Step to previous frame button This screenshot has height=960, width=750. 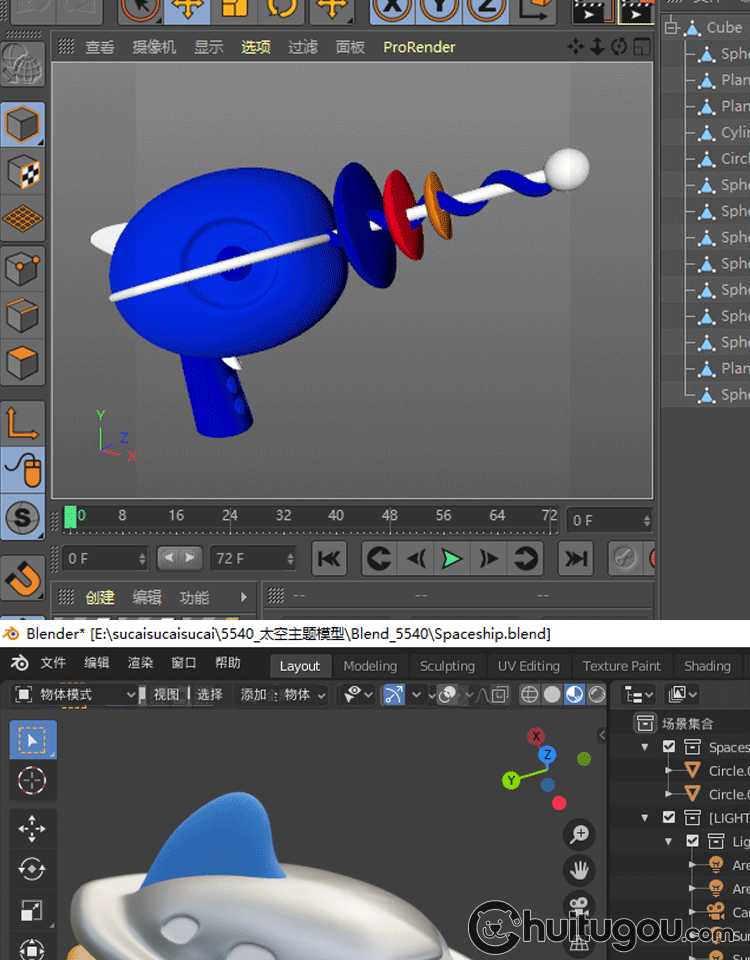[416, 558]
